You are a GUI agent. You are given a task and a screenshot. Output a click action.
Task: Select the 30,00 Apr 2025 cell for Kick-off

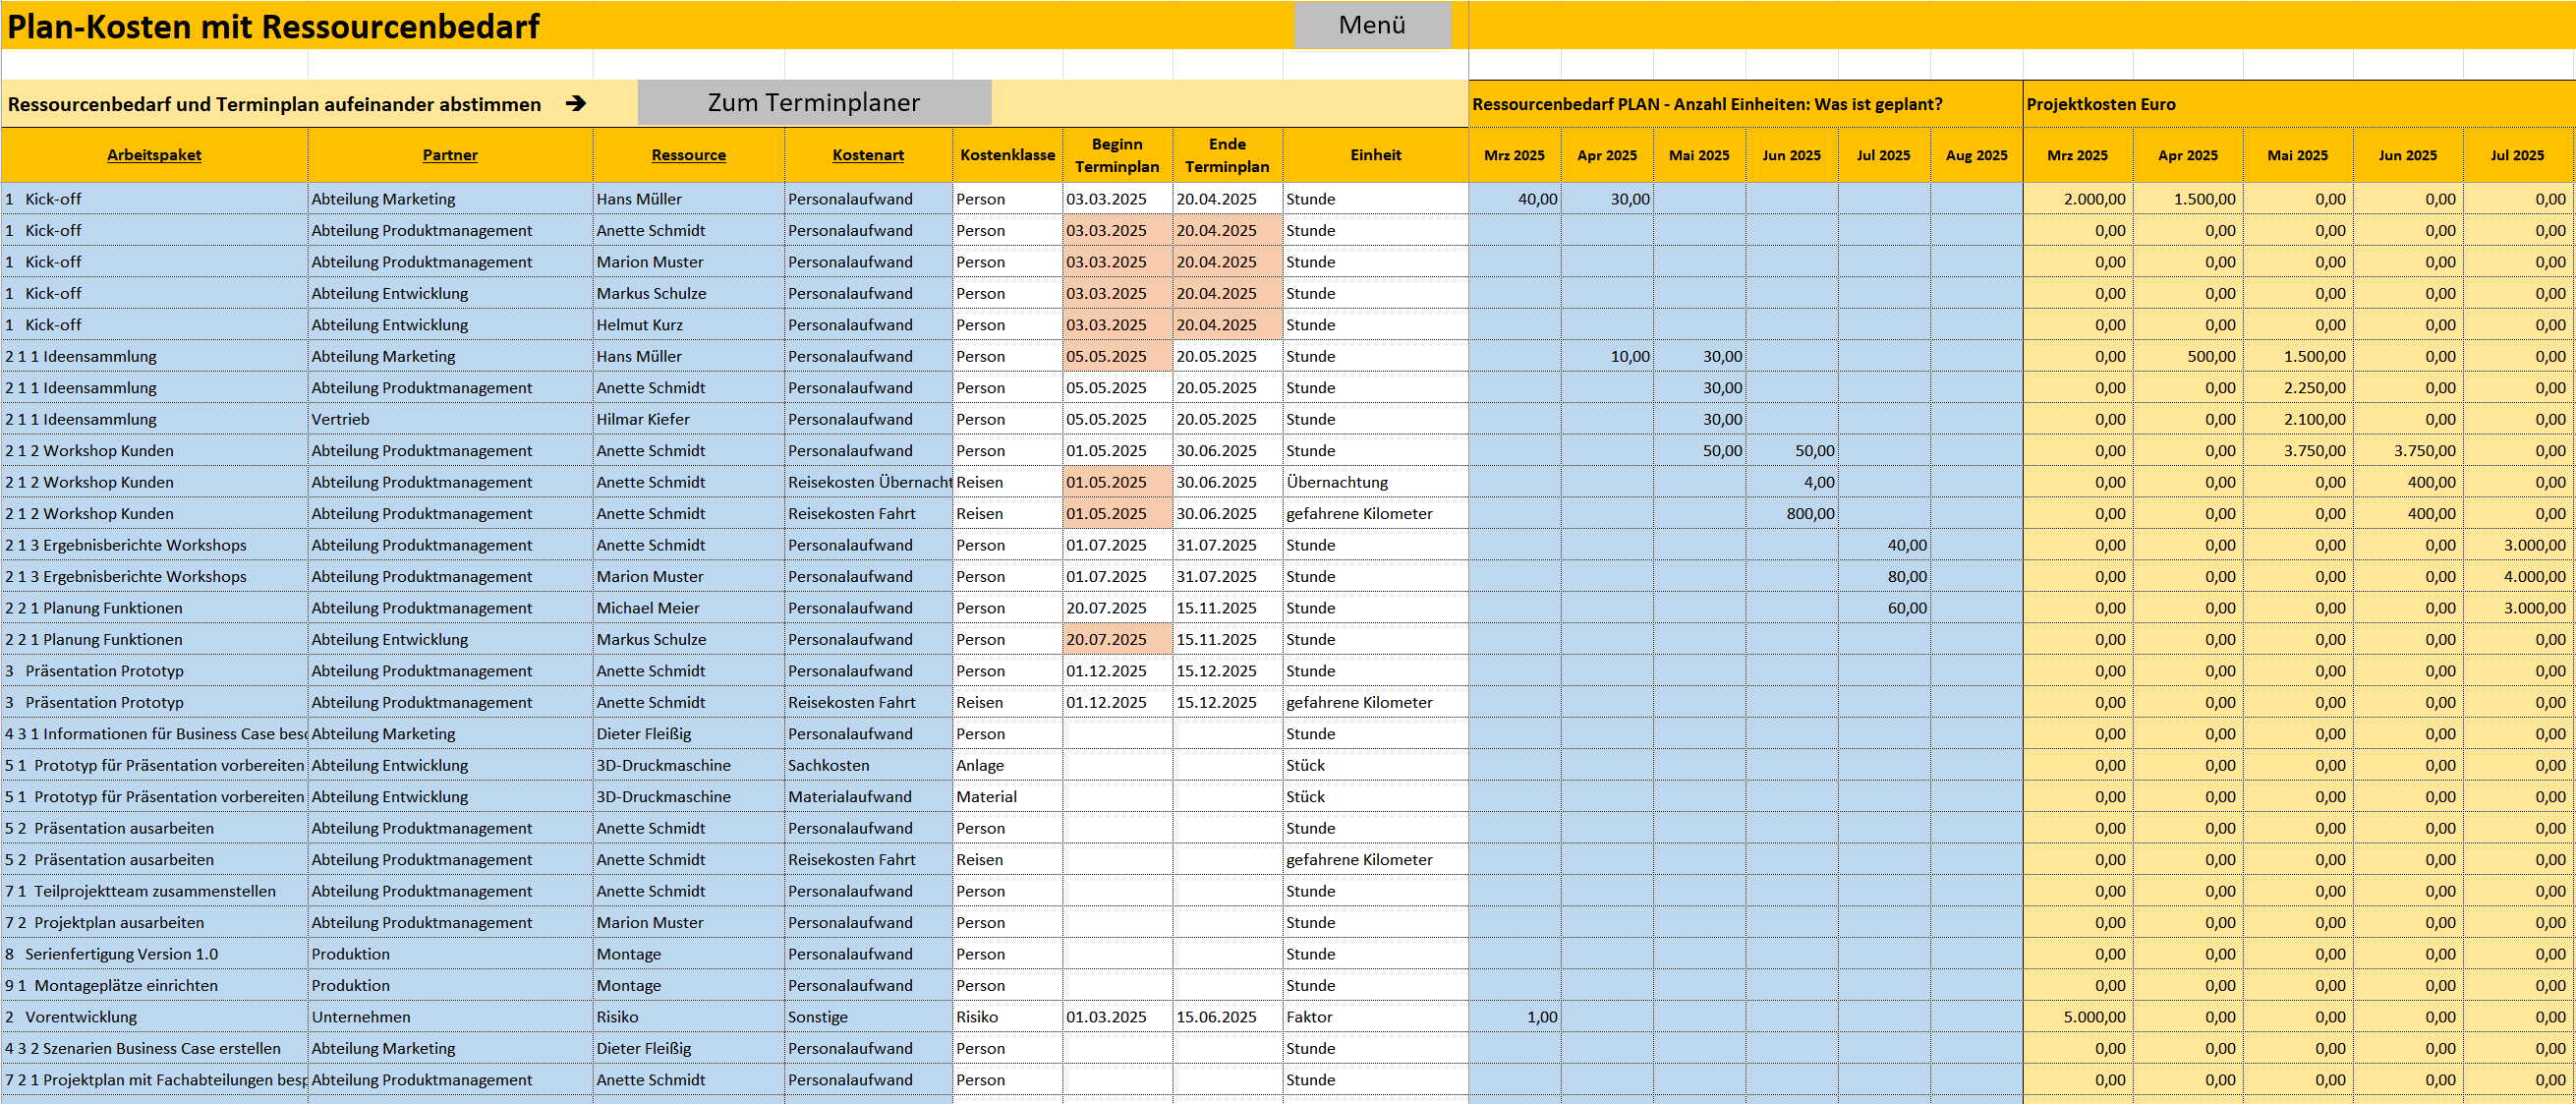tap(1607, 199)
